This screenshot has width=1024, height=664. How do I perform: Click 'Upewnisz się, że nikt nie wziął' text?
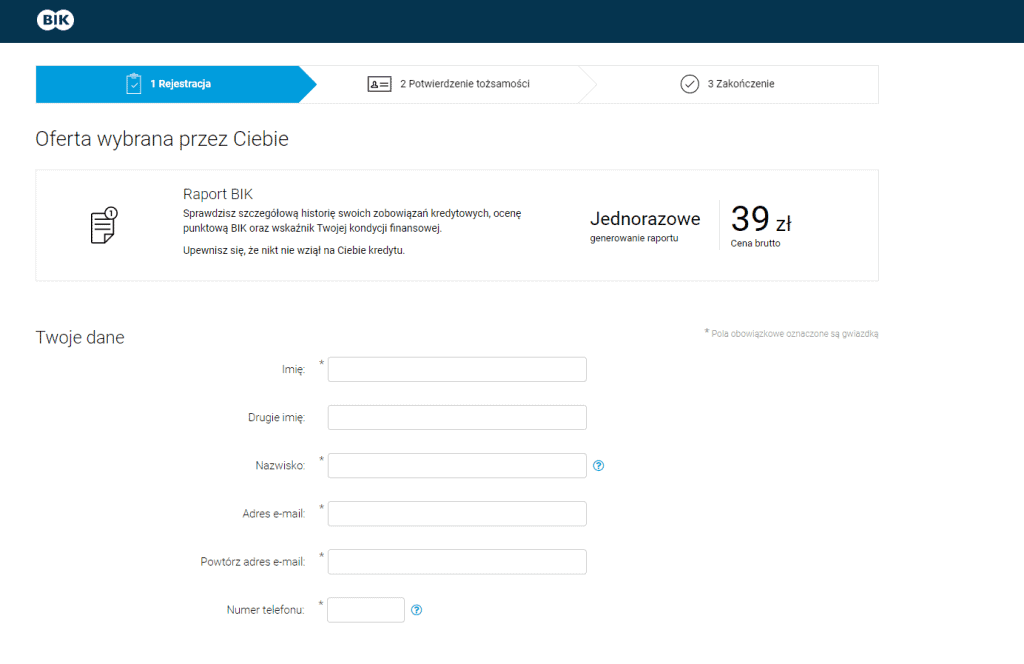[x=294, y=250]
